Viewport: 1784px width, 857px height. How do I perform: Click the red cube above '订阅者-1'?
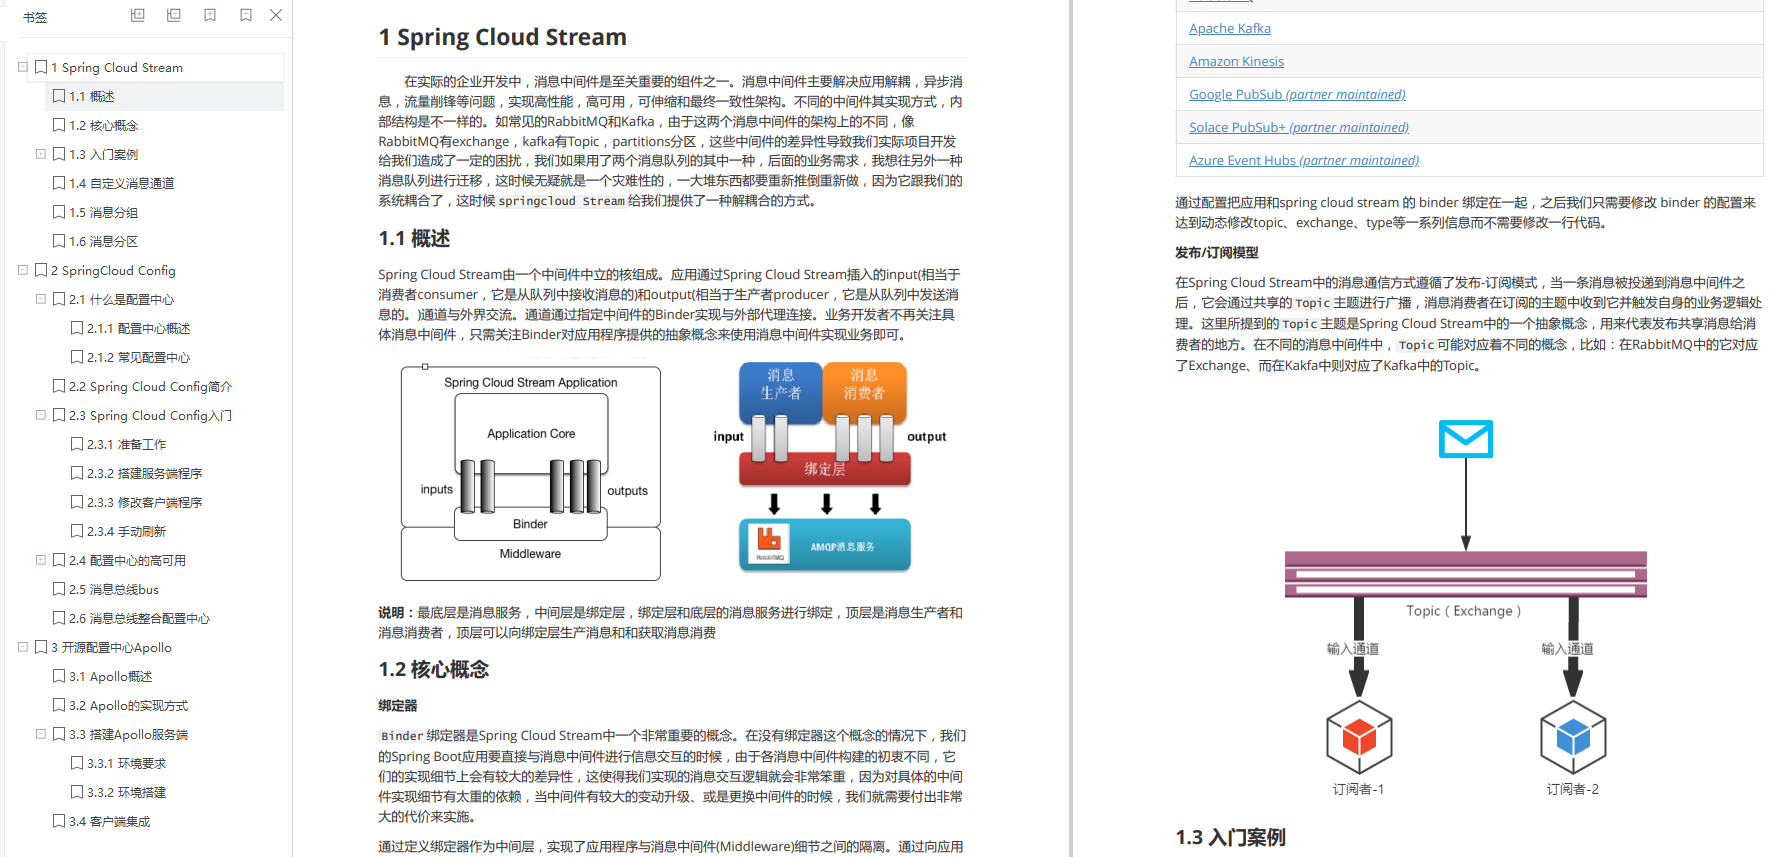click(1359, 738)
